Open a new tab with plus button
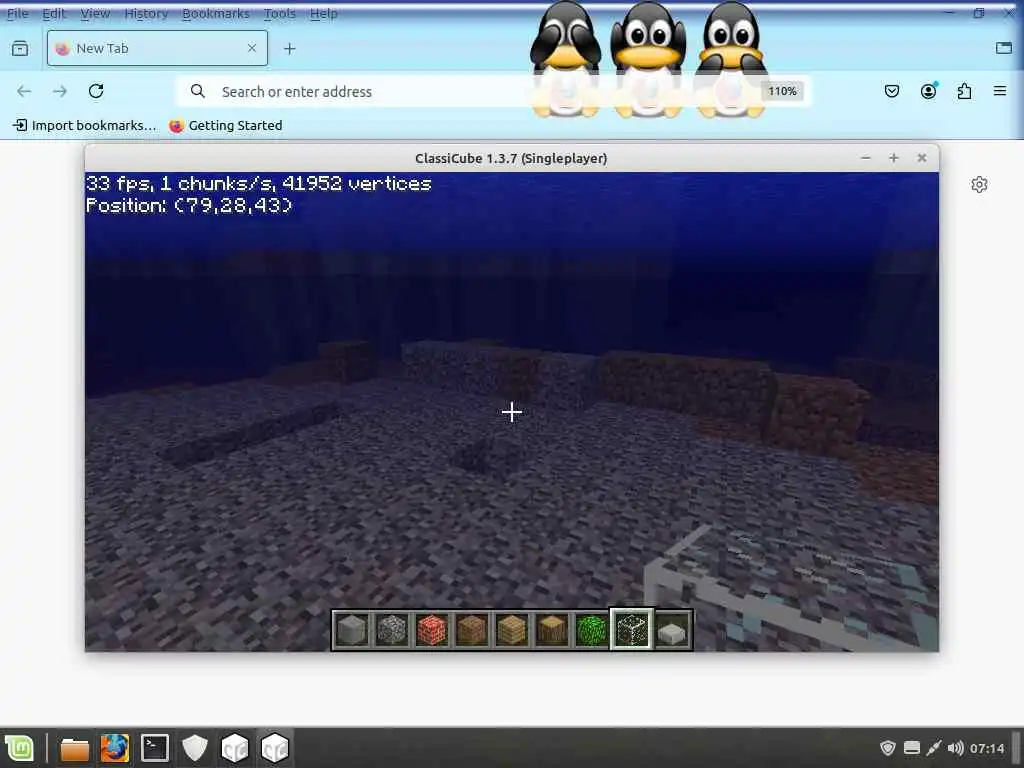 pos(290,48)
